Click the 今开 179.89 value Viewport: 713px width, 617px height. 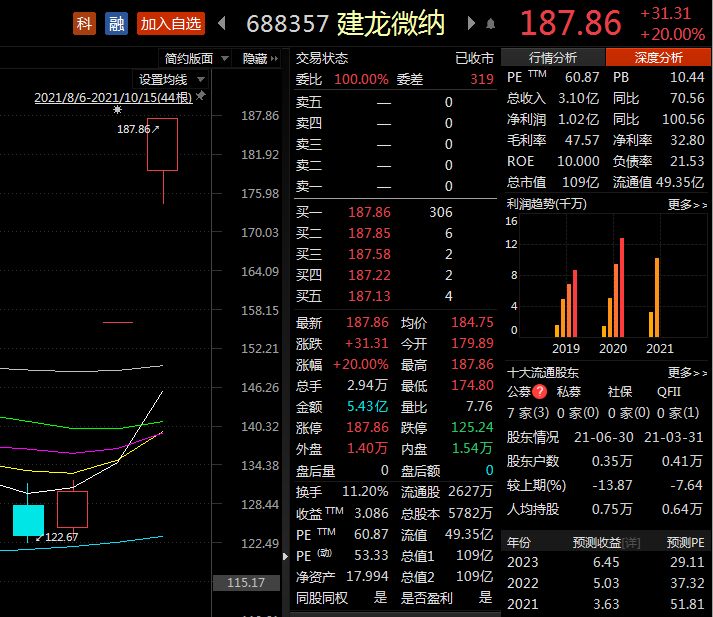pos(472,343)
